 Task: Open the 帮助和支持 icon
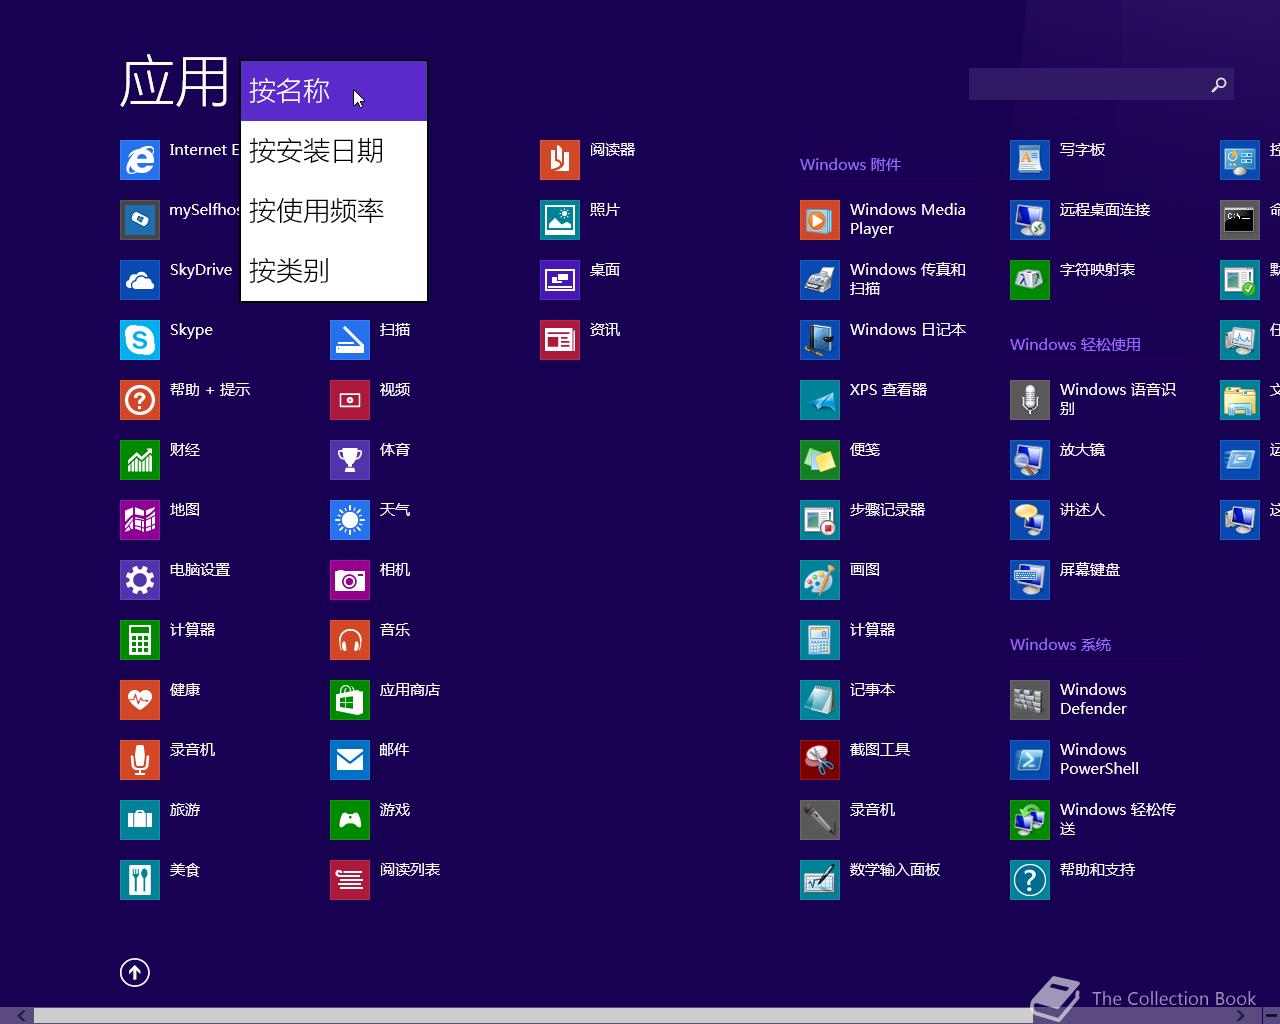tap(1030, 880)
